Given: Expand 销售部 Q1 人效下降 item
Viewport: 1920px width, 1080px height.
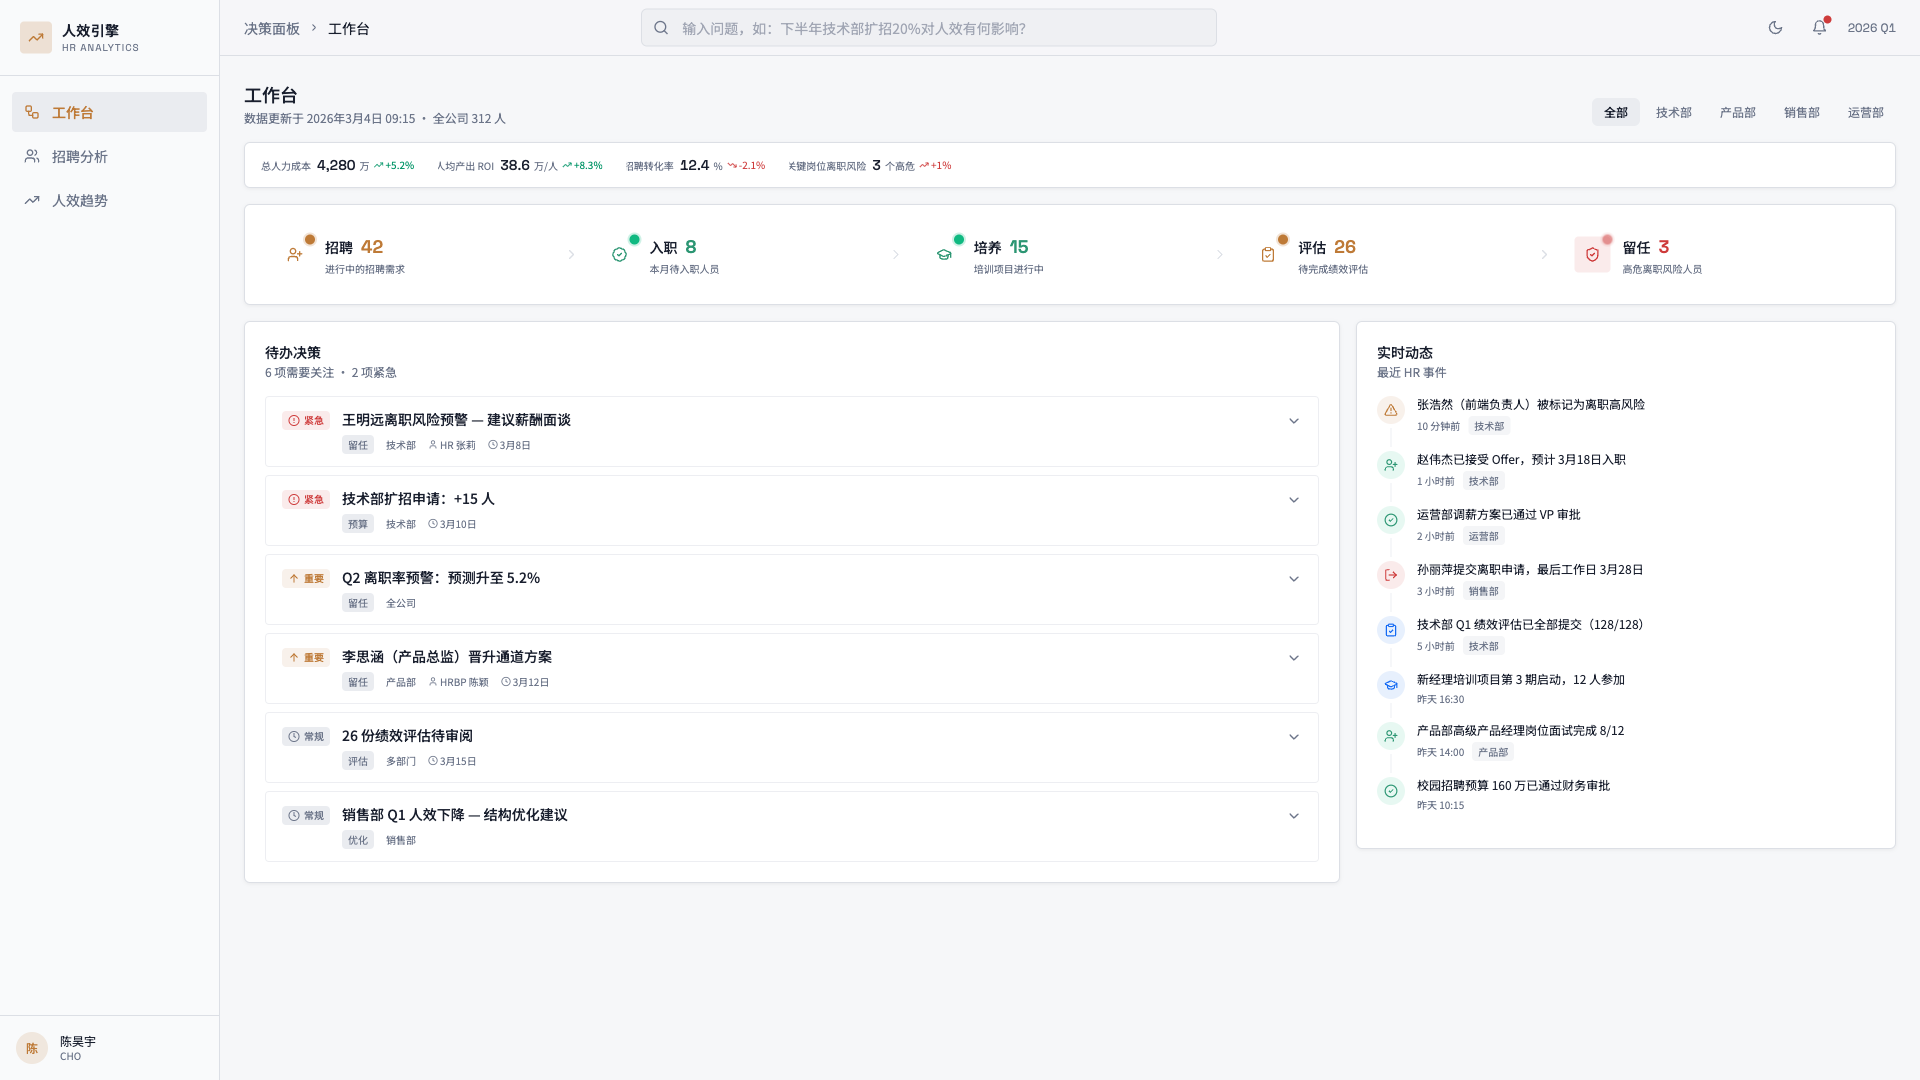Looking at the screenshot, I should point(1294,816).
